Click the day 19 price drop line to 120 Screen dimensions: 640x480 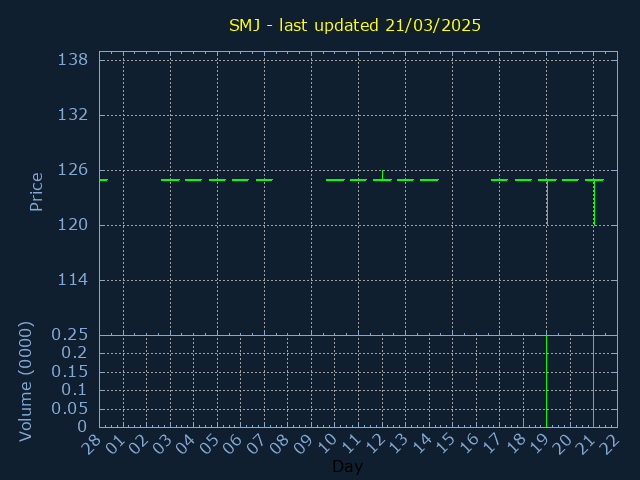pyautogui.click(x=547, y=202)
